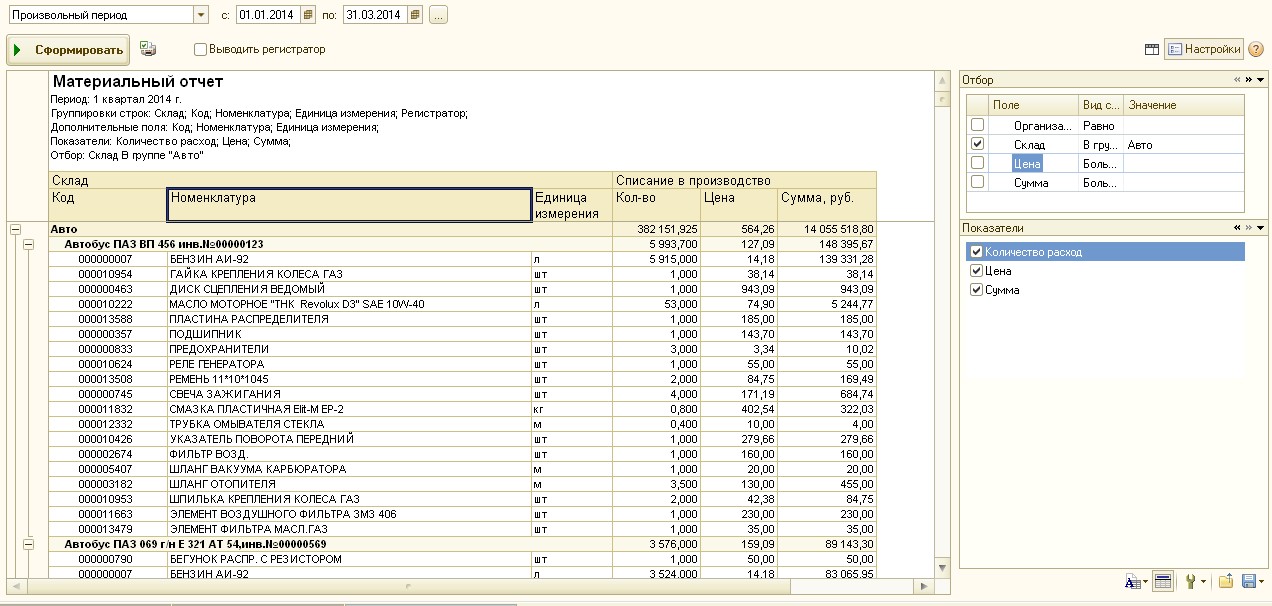Open the calendar picker for the start date
The height and width of the screenshot is (606, 1272).
[x=308, y=15]
